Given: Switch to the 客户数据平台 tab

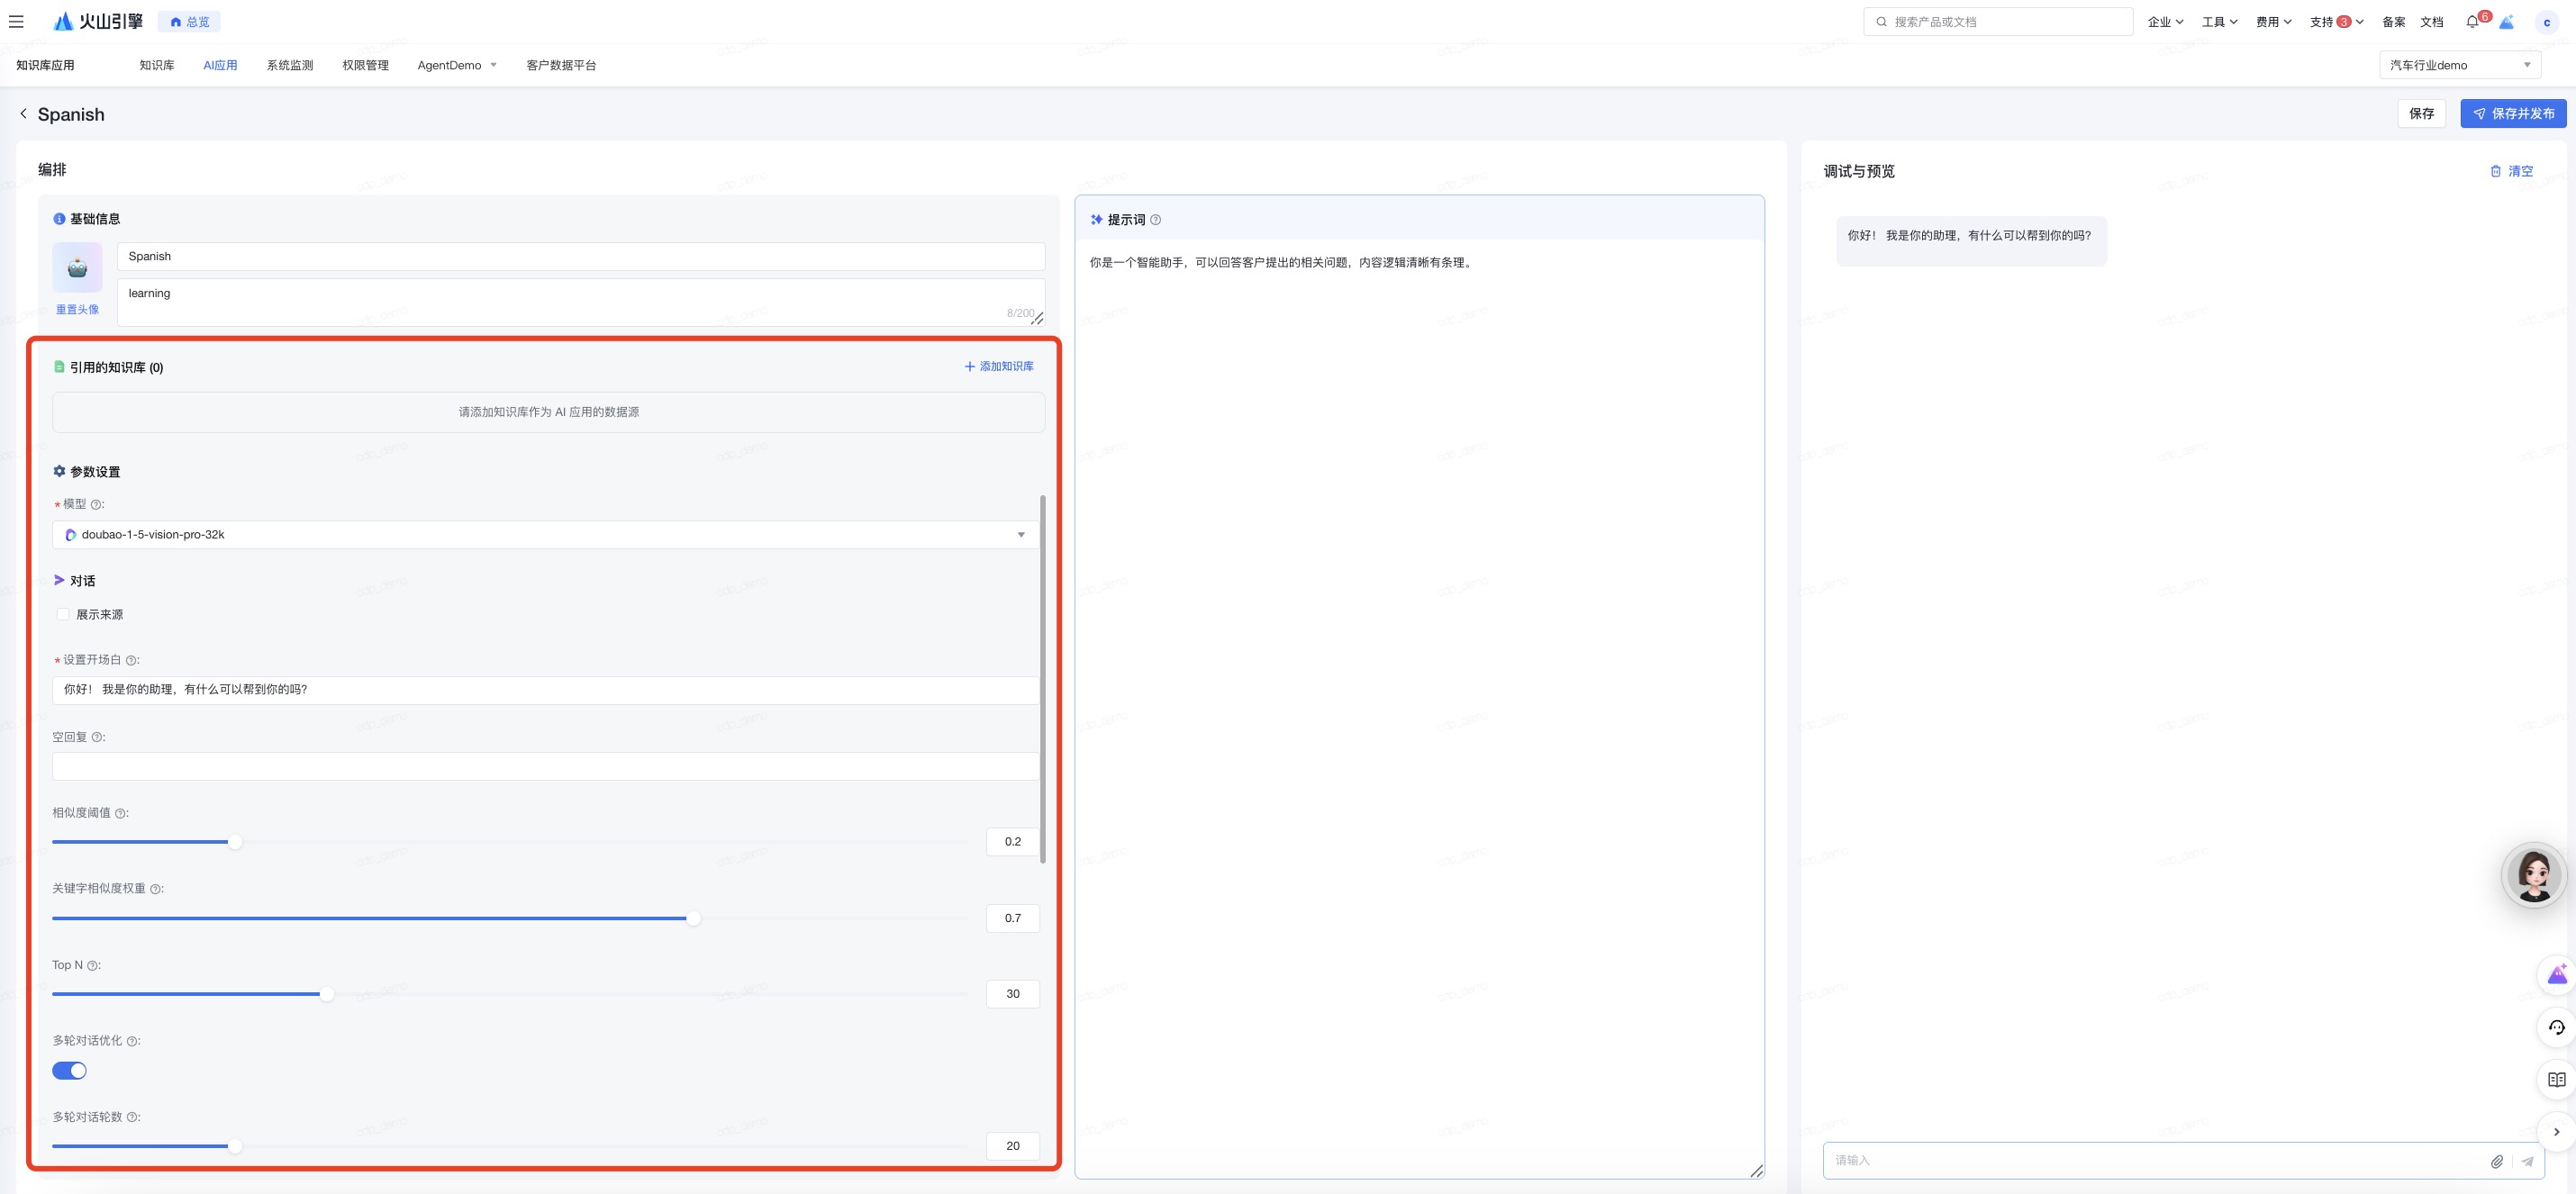Looking at the screenshot, I should tap(561, 65).
